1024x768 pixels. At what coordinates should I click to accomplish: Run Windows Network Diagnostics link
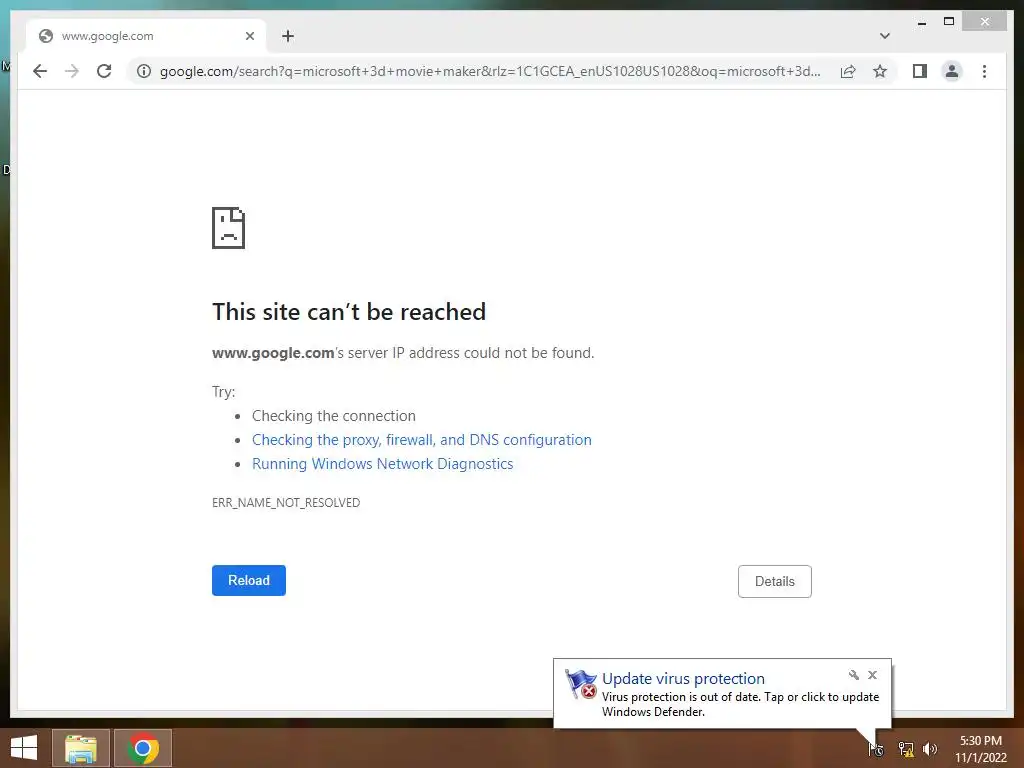383,464
